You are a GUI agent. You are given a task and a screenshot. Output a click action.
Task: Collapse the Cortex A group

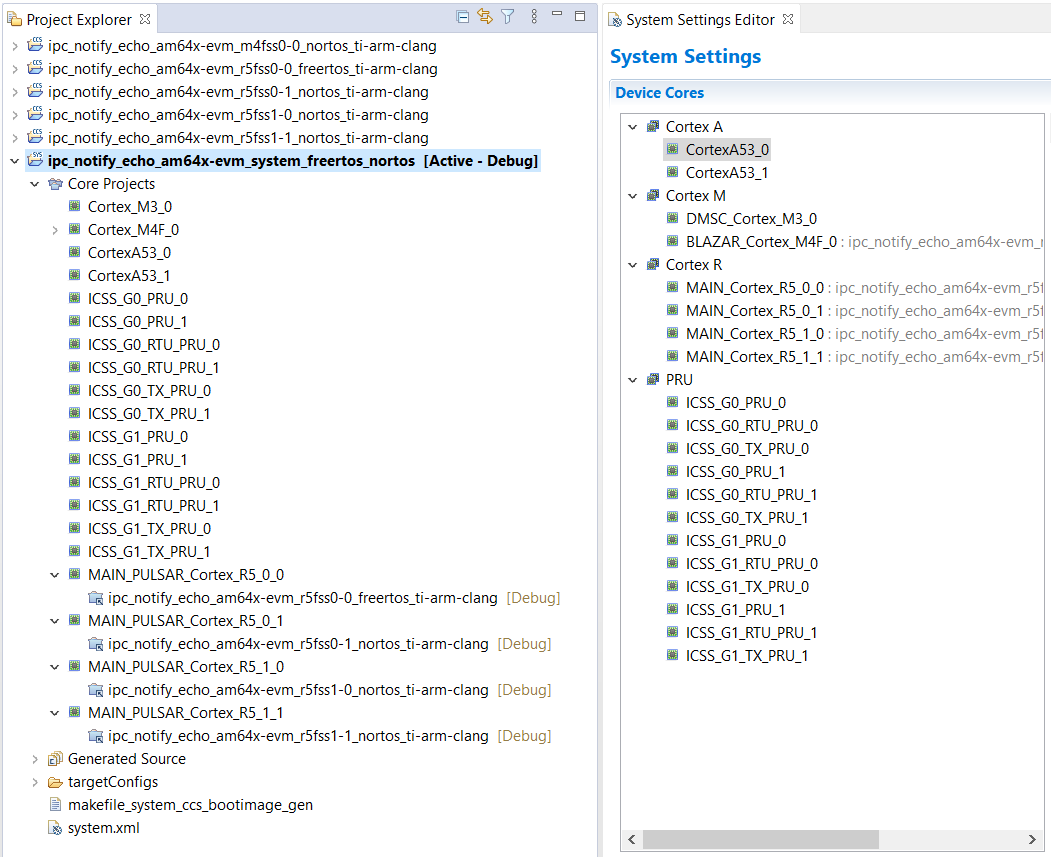[632, 127]
